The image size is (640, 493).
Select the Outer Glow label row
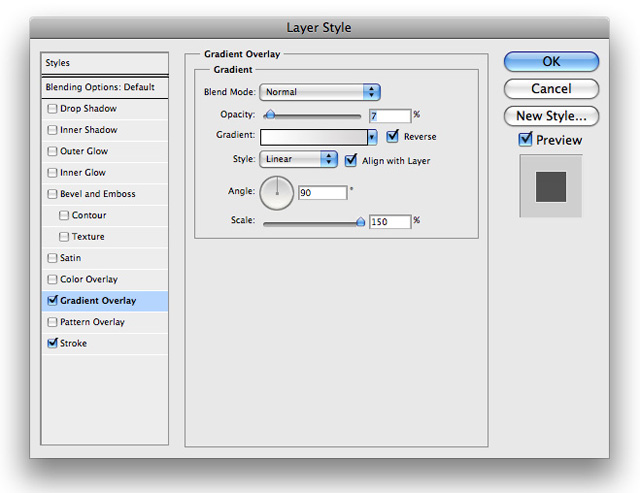coord(105,151)
